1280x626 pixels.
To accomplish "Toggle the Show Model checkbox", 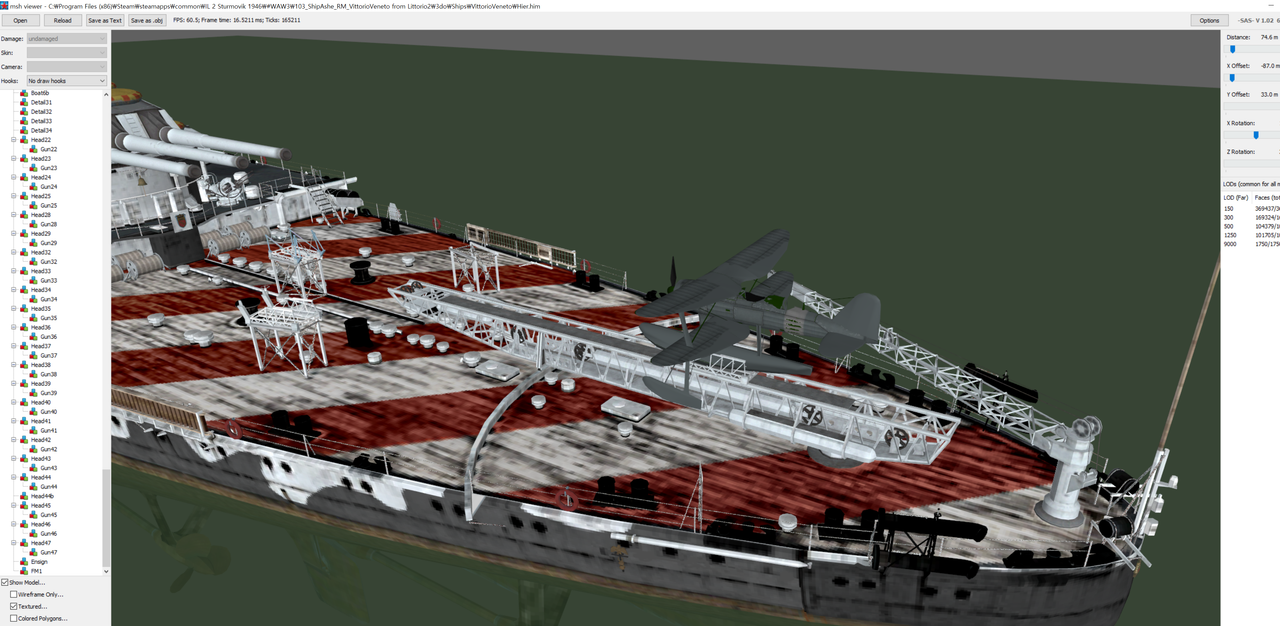I will pos(5,582).
